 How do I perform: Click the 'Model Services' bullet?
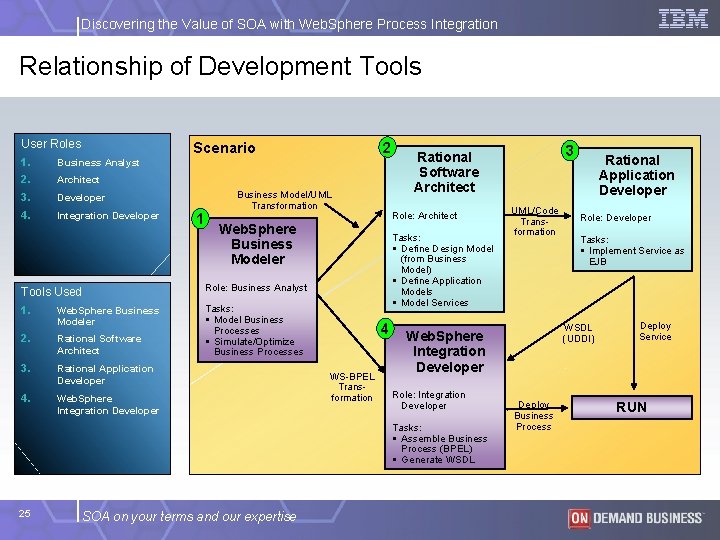431,303
